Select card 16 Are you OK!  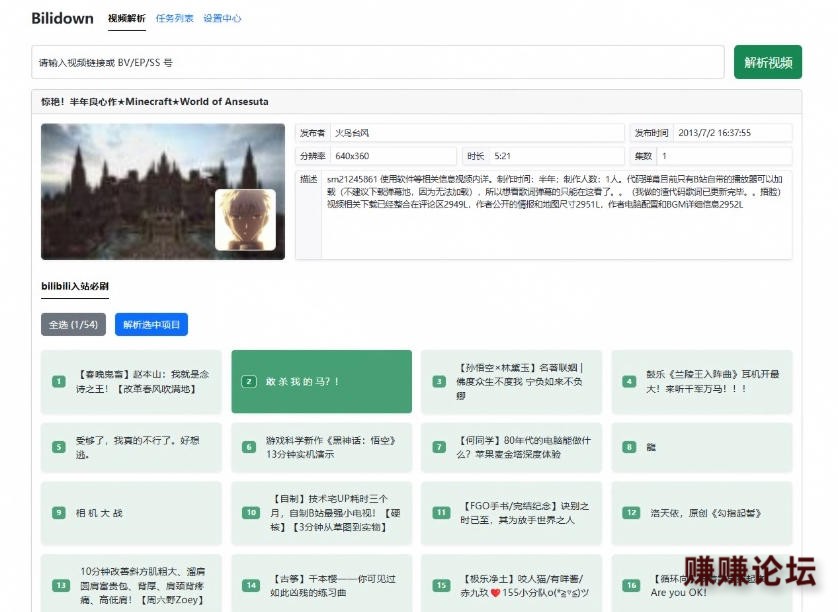[702, 584]
